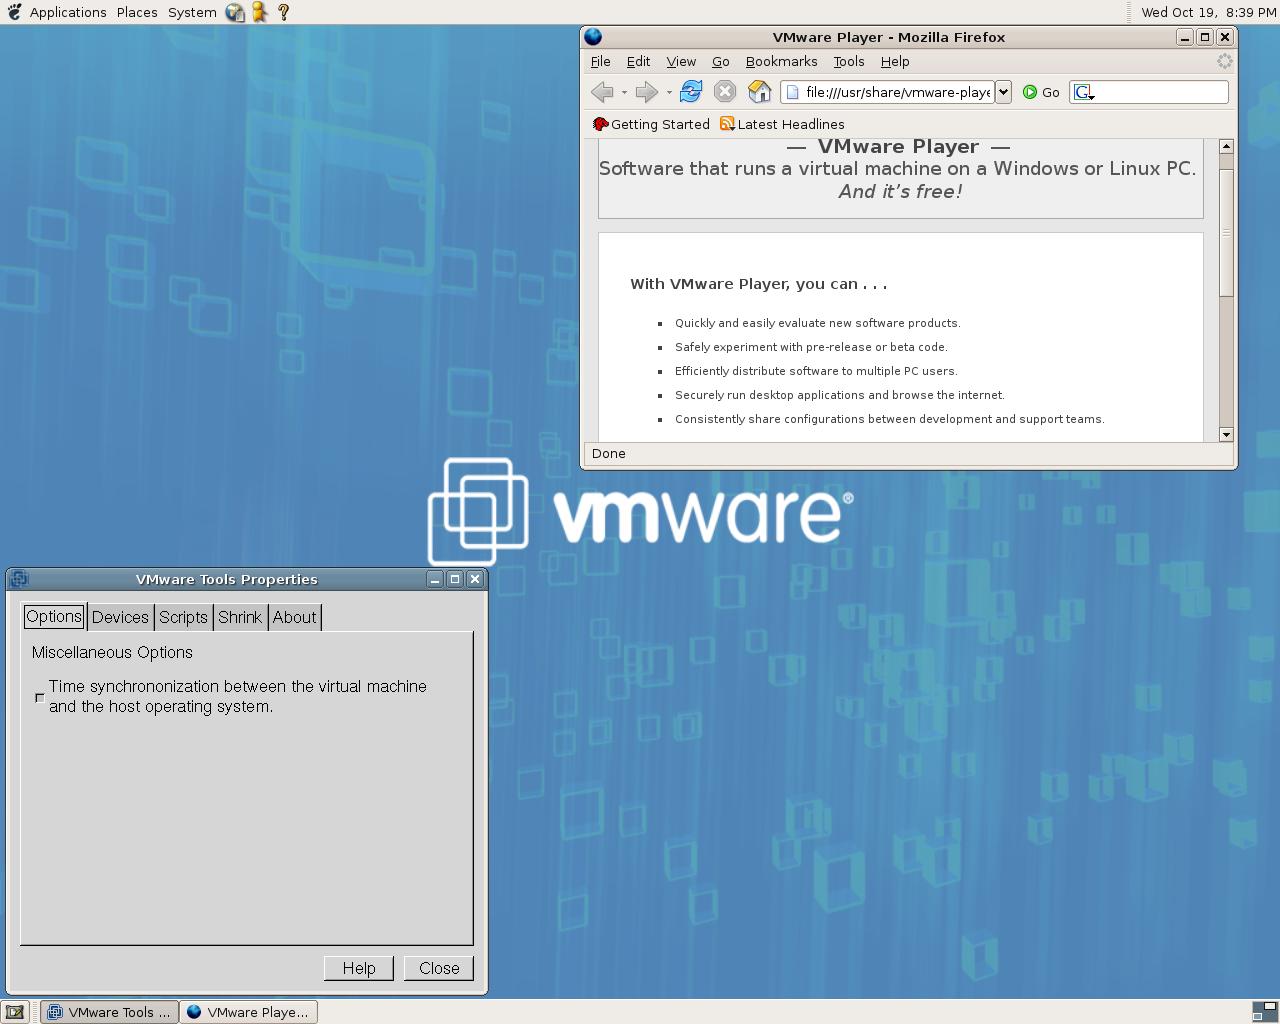Minimize the Firefox window
The image size is (1280, 1024).
(x=1185, y=37)
